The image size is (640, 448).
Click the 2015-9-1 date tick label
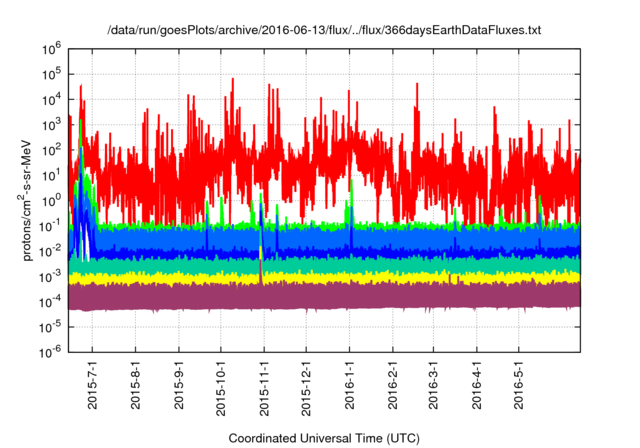click(x=179, y=384)
